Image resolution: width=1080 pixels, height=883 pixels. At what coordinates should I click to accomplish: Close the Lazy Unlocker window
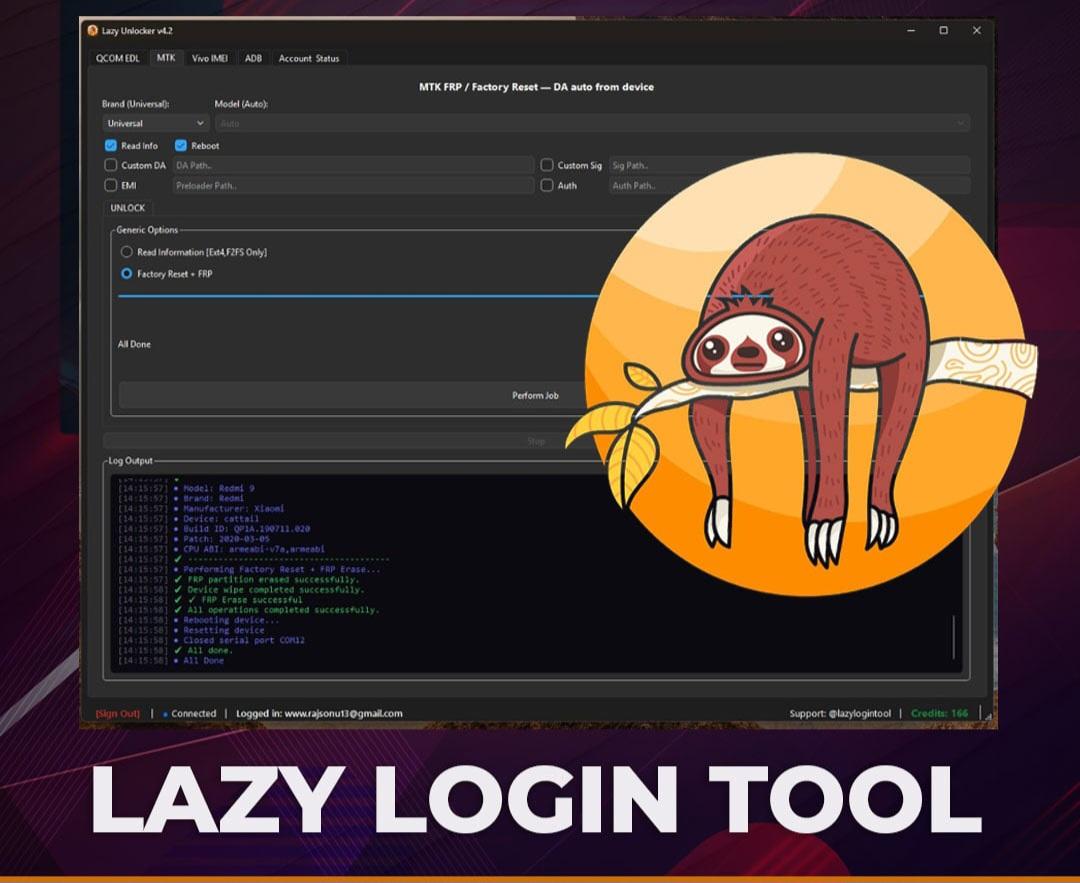point(977,30)
